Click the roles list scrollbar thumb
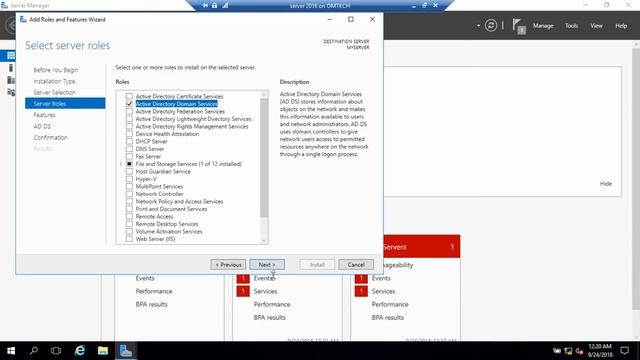This screenshot has width=640, height=360. tap(264, 157)
